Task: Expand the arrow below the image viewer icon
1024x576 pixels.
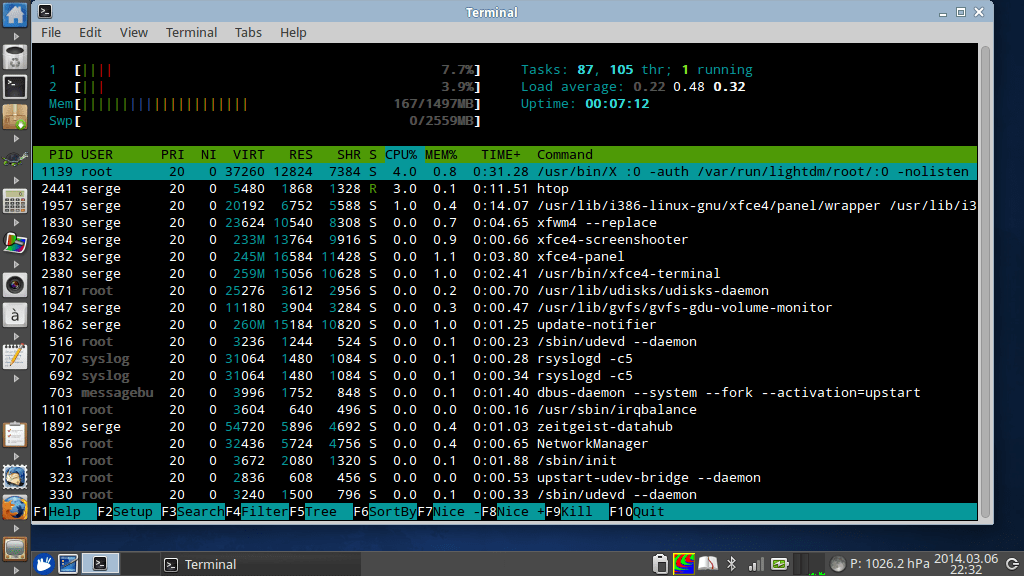Action: 16,264
